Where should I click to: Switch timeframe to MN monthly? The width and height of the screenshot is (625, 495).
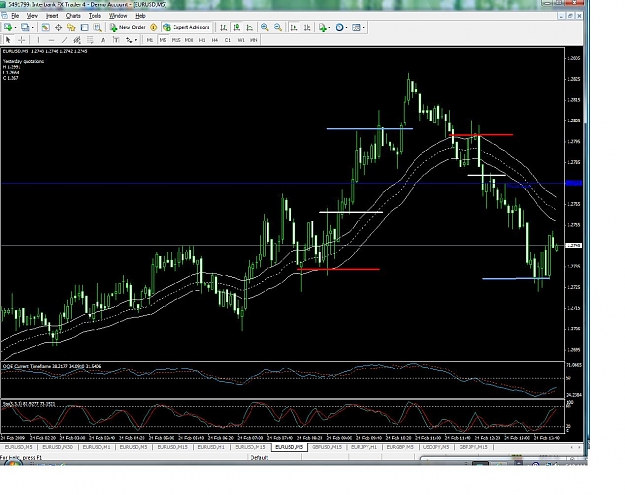point(254,40)
